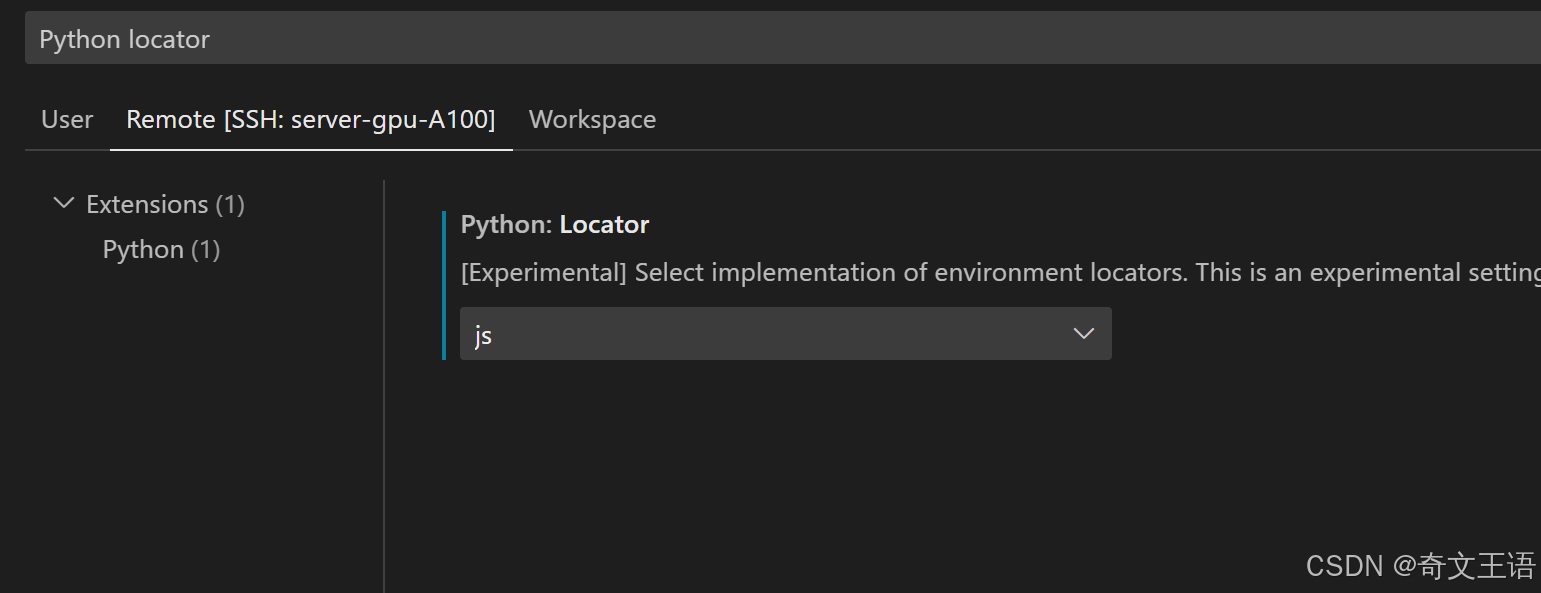Click the (1) count beside Python item
Screen dimensions: 1541x593
pos(205,249)
